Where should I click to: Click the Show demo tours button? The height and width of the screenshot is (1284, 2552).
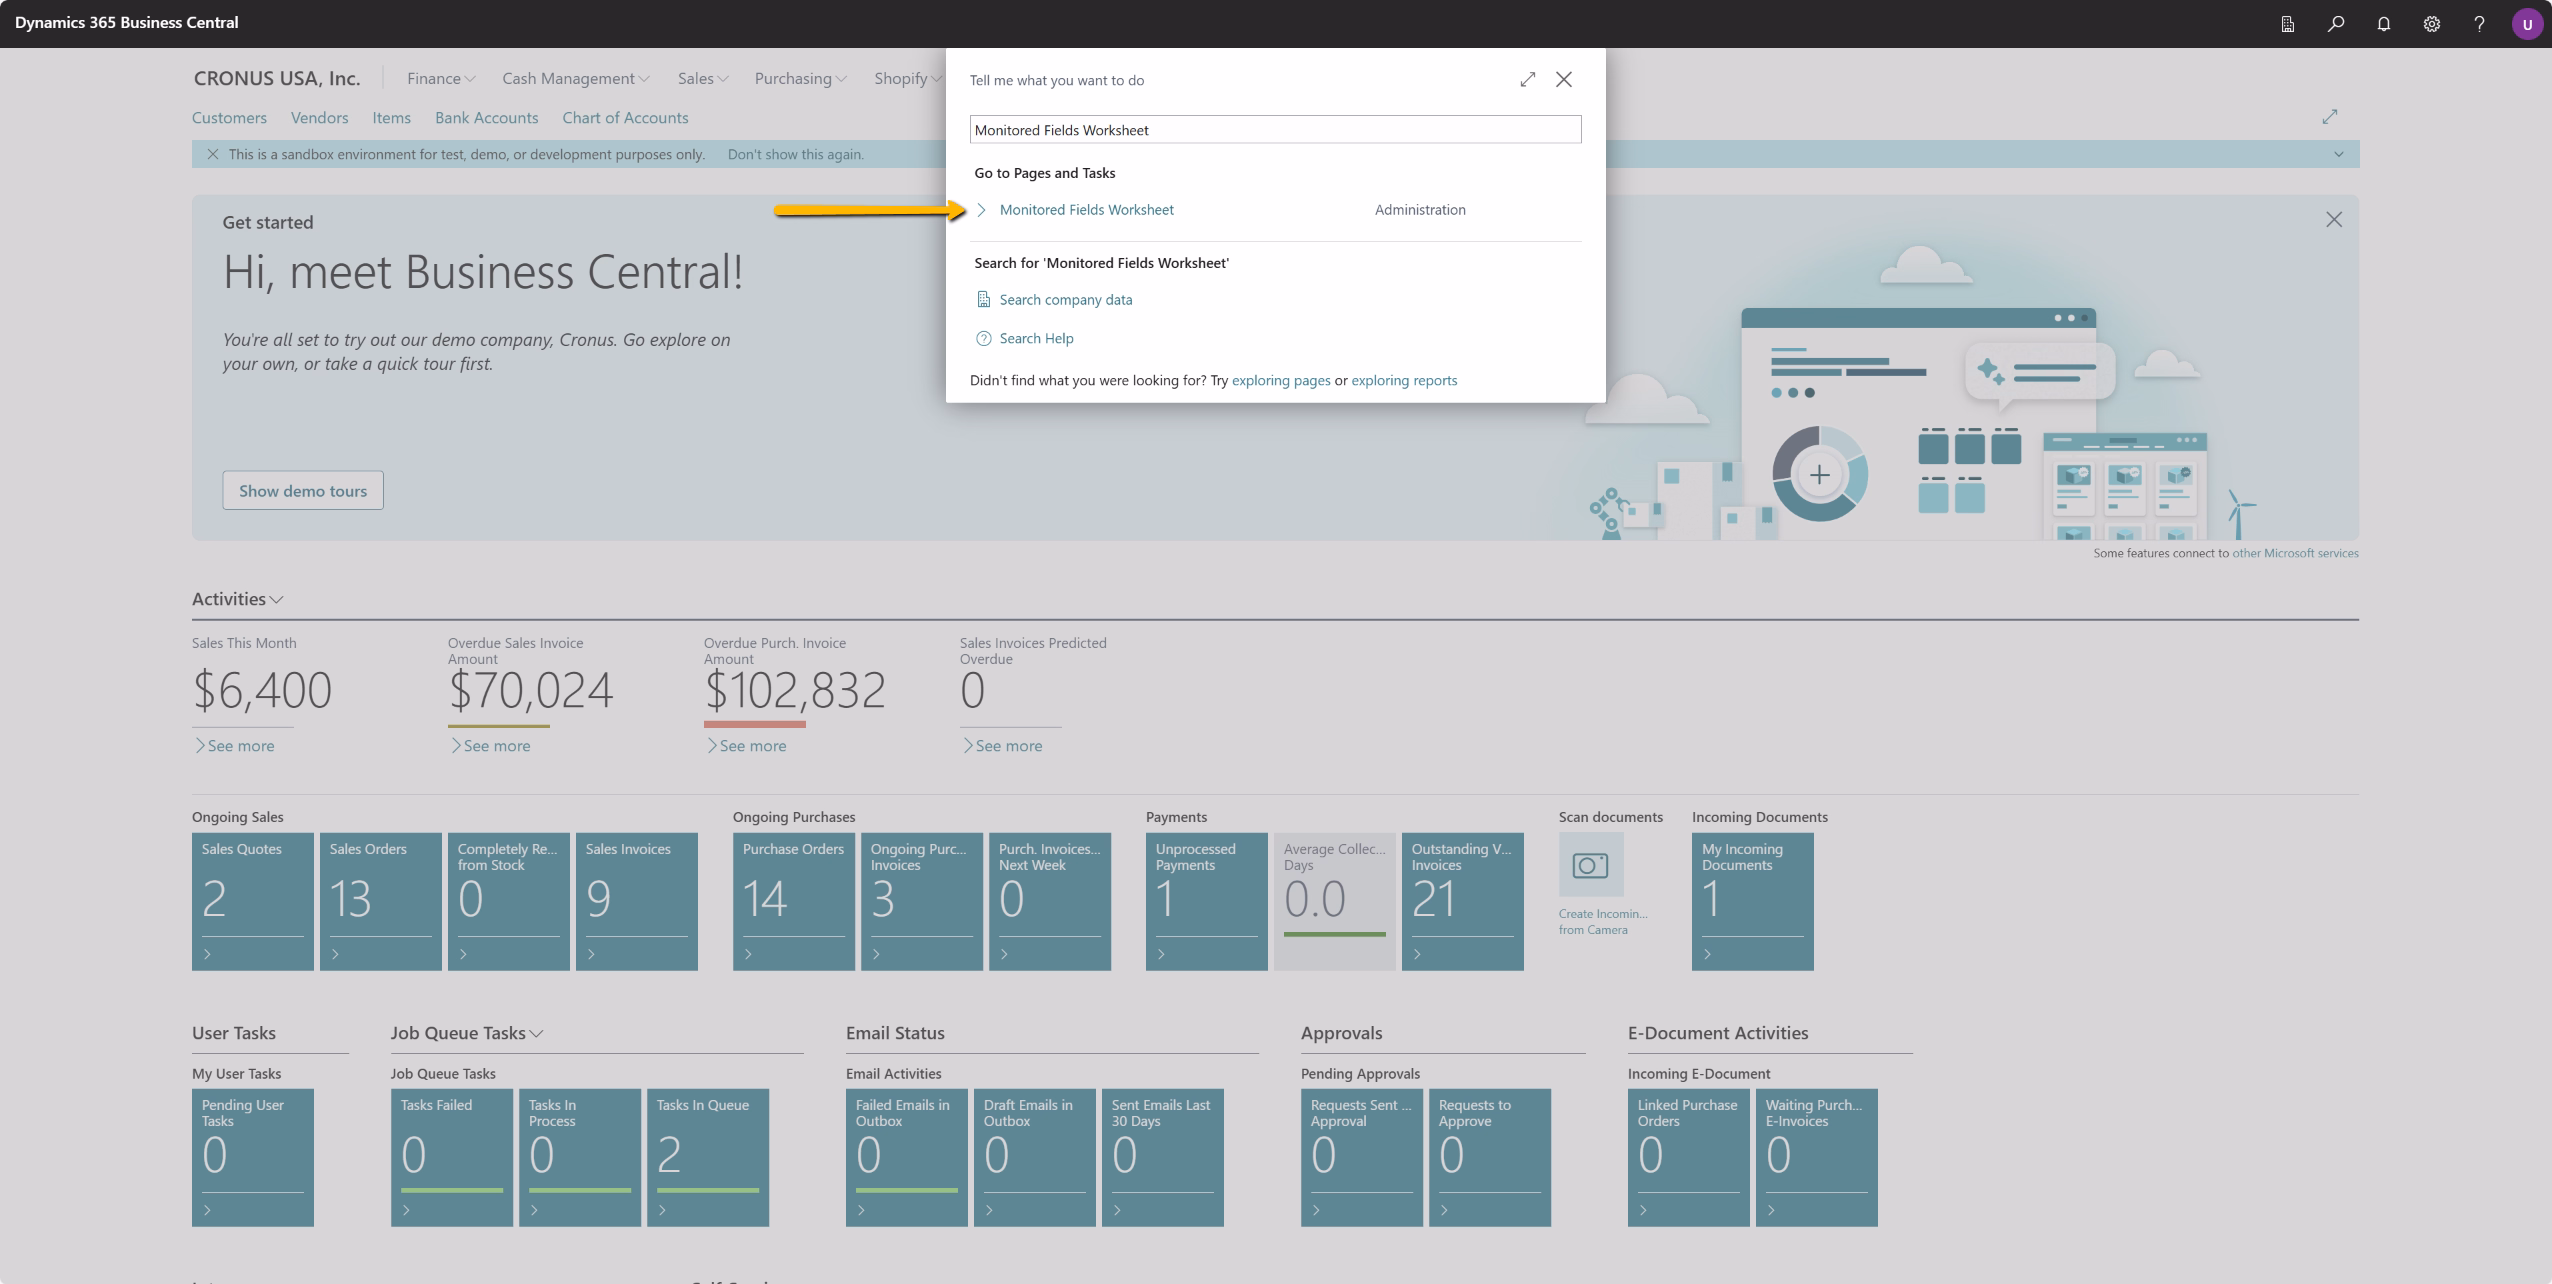point(302,490)
